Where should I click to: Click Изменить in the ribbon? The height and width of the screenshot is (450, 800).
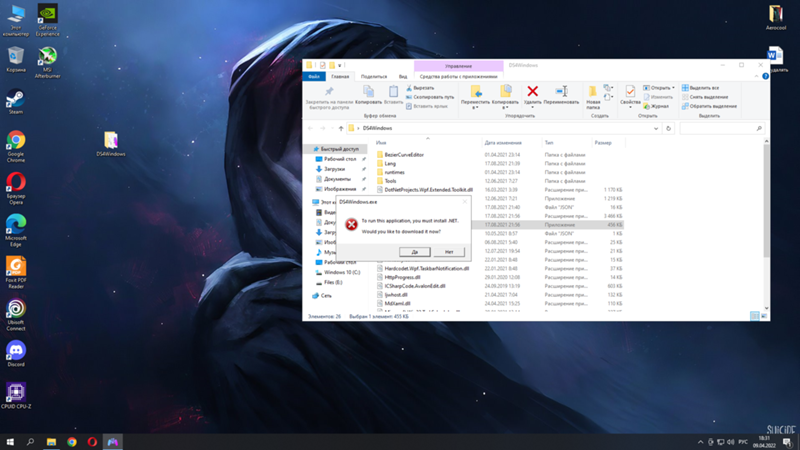click(x=658, y=97)
